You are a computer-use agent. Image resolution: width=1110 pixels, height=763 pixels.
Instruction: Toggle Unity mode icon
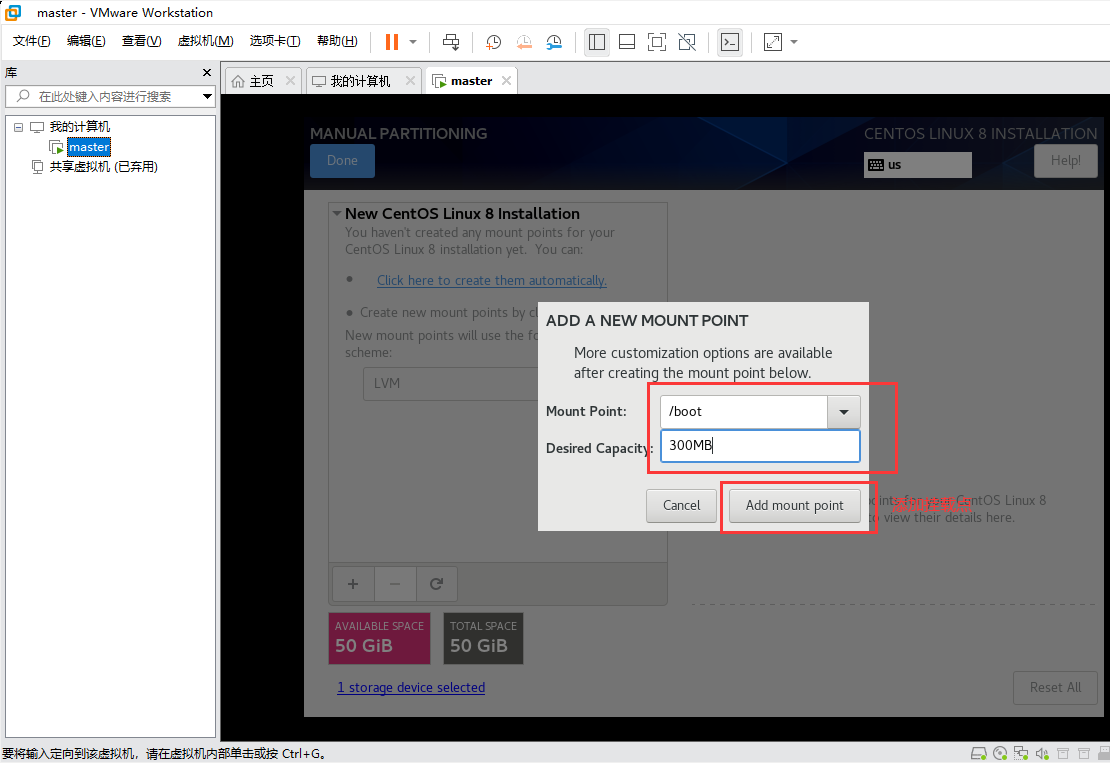(687, 42)
